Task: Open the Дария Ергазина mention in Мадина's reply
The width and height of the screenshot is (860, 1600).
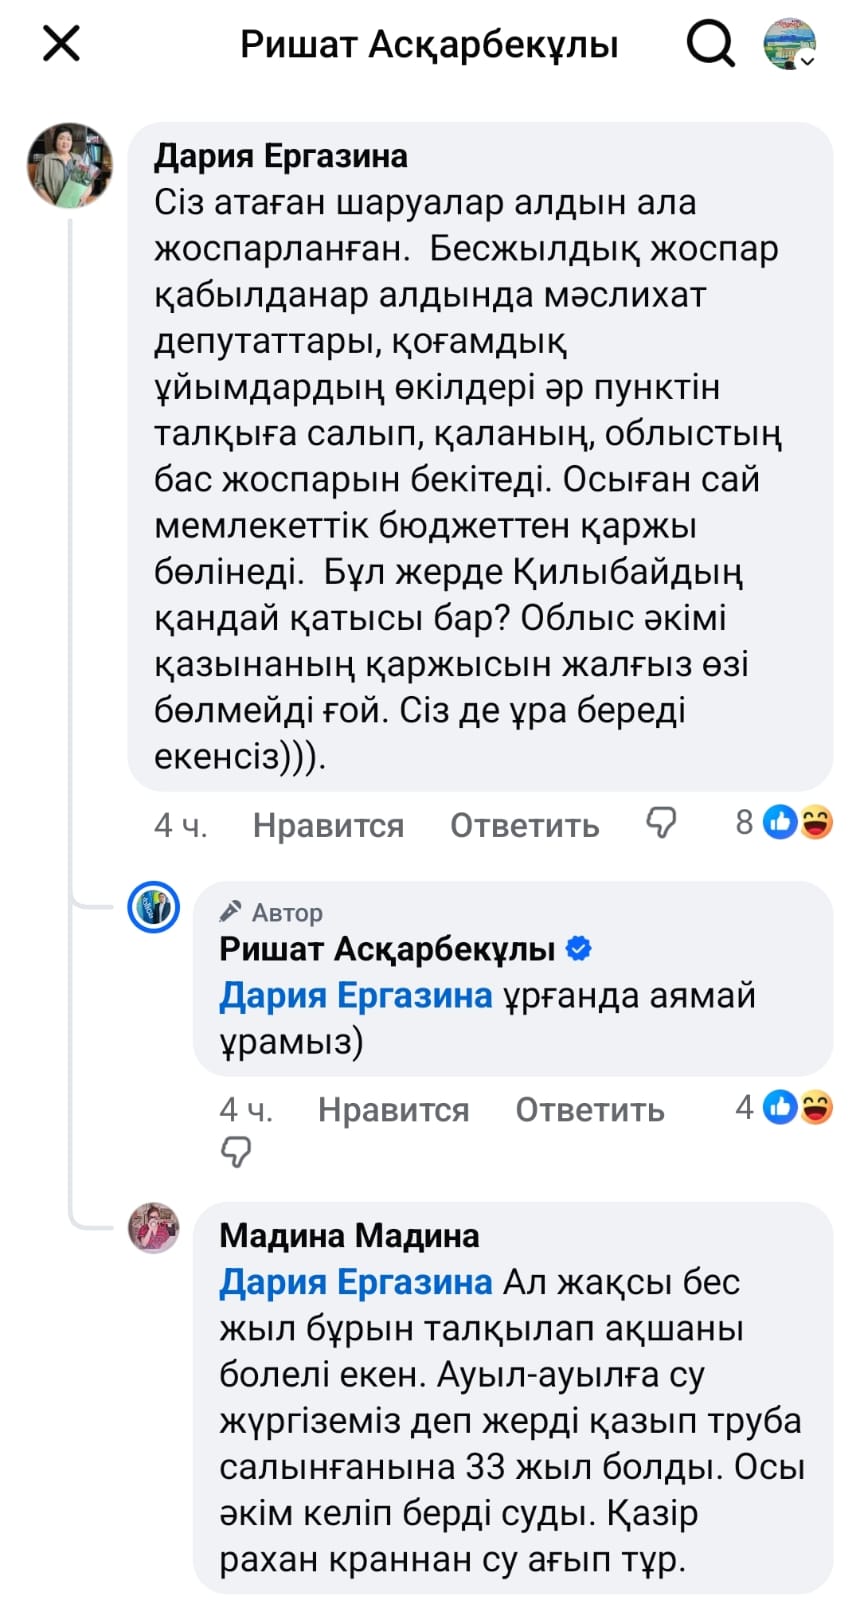Action: pos(355,1282)
